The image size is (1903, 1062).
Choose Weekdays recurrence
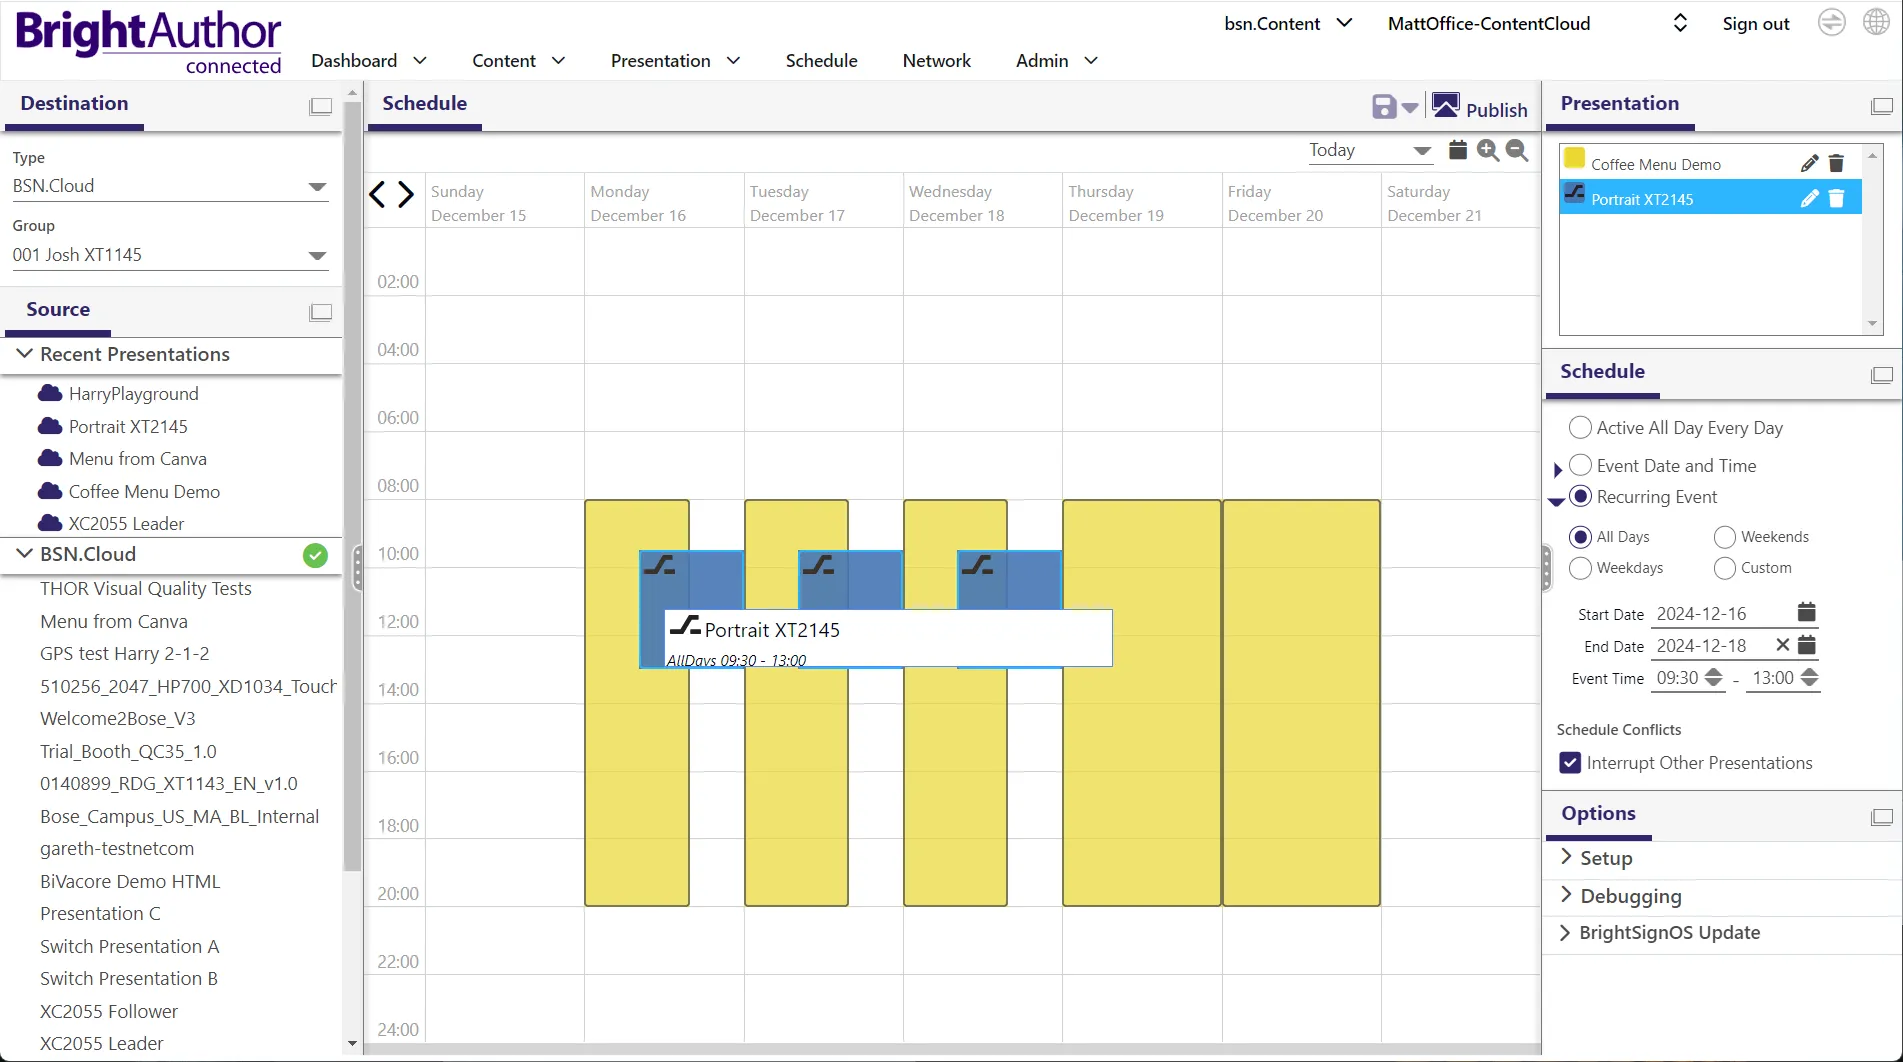[1580, 568]
